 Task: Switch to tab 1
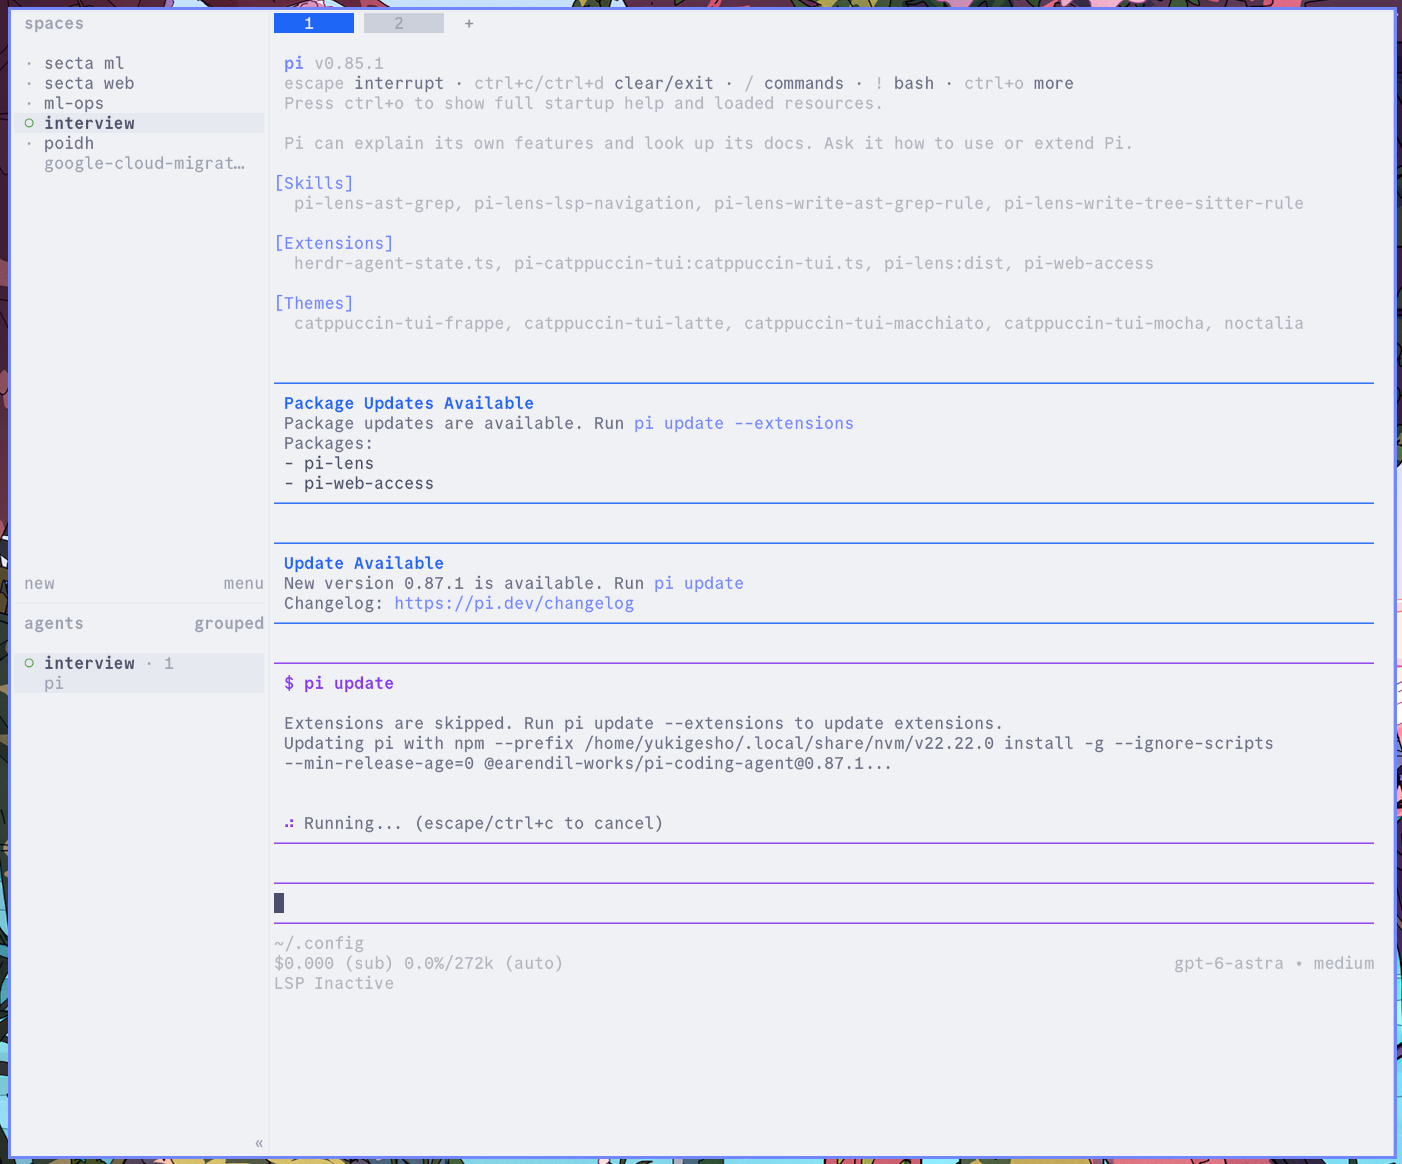[314, 23]
